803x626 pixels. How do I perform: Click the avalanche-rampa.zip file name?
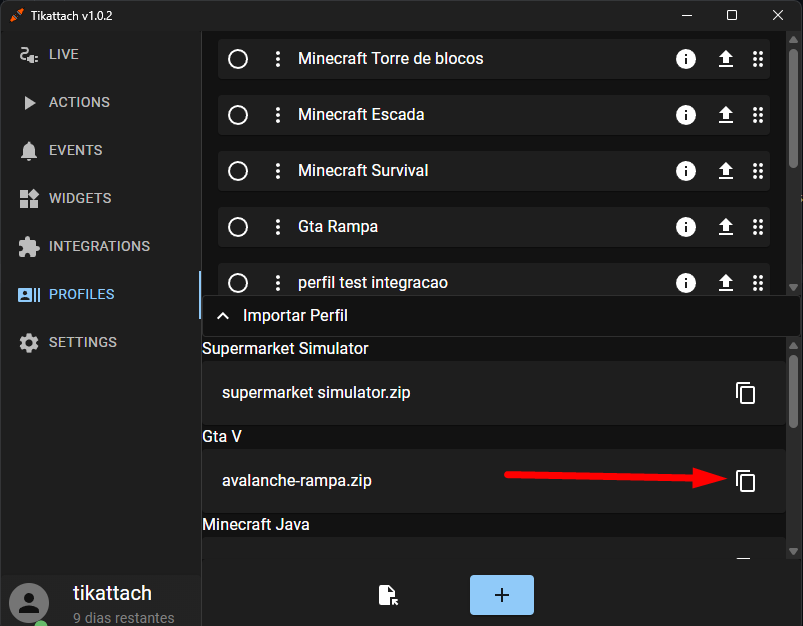coord(297,481)
